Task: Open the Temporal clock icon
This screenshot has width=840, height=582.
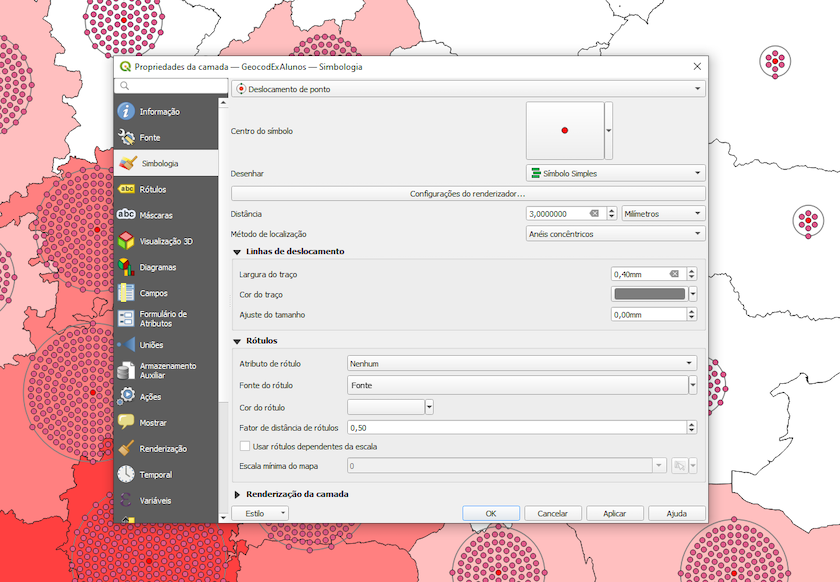Action: pyautogui.click(x=126, y=475)
